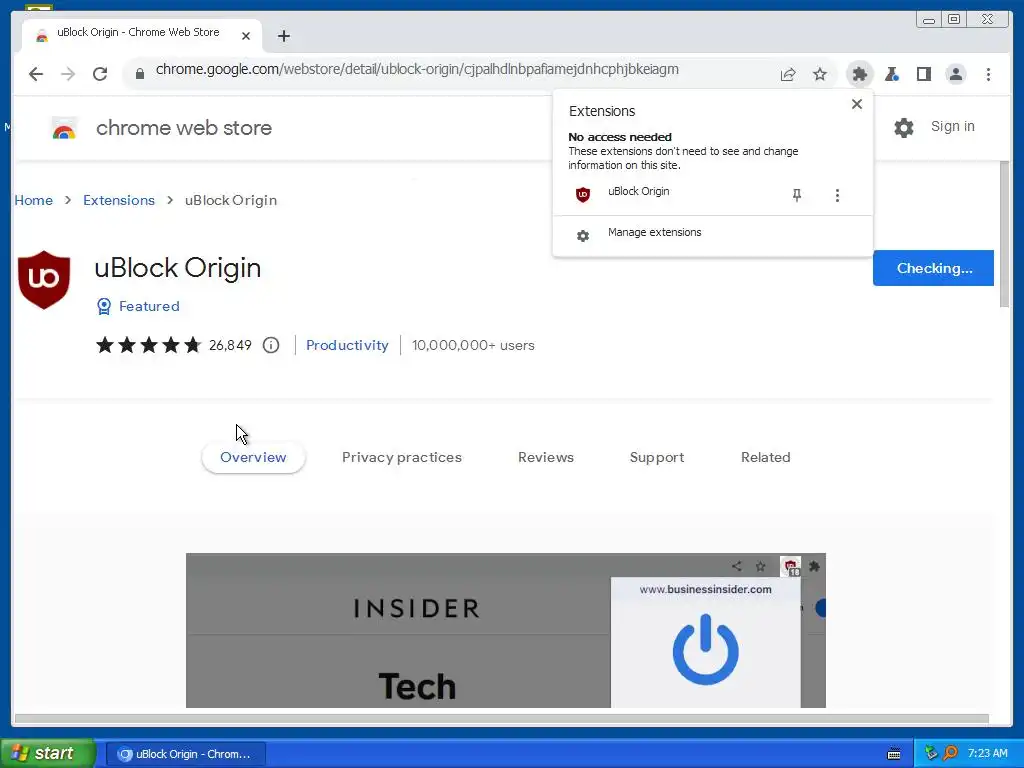
Task: Open Chrome Labs flask icon
Action: pyautogui.click(x=892, y=74)
